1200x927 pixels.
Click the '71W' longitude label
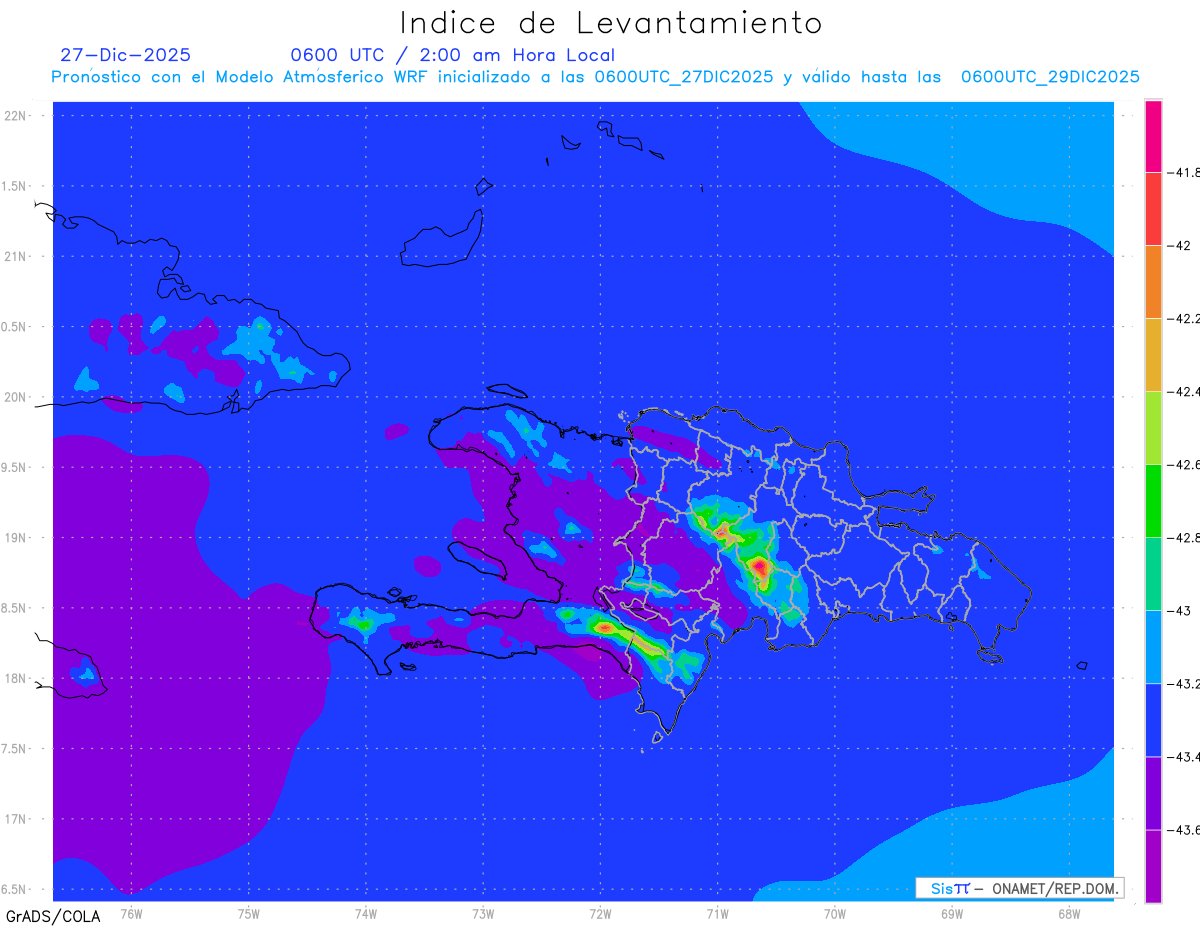coord(717,914)
